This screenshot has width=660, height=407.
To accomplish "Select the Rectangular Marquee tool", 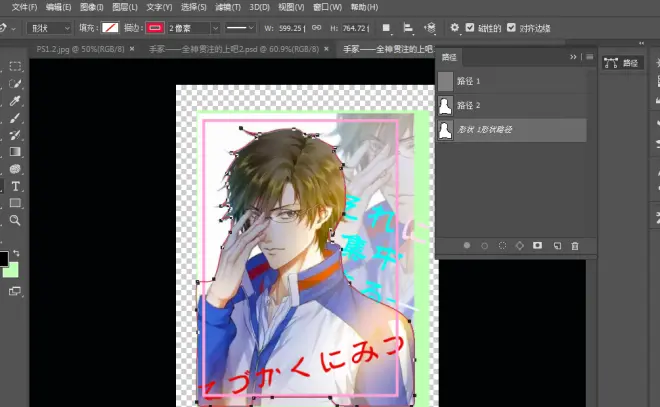I will point(15,66).
